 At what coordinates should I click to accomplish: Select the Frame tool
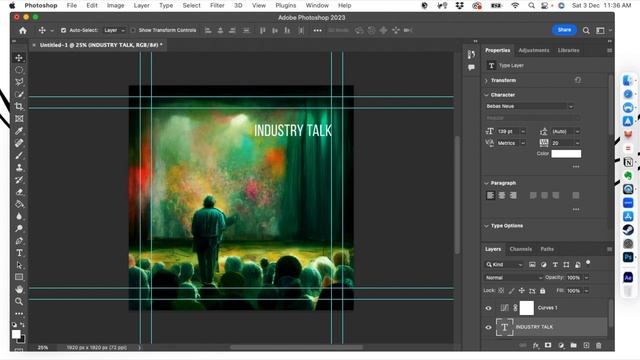click(19, 119)
